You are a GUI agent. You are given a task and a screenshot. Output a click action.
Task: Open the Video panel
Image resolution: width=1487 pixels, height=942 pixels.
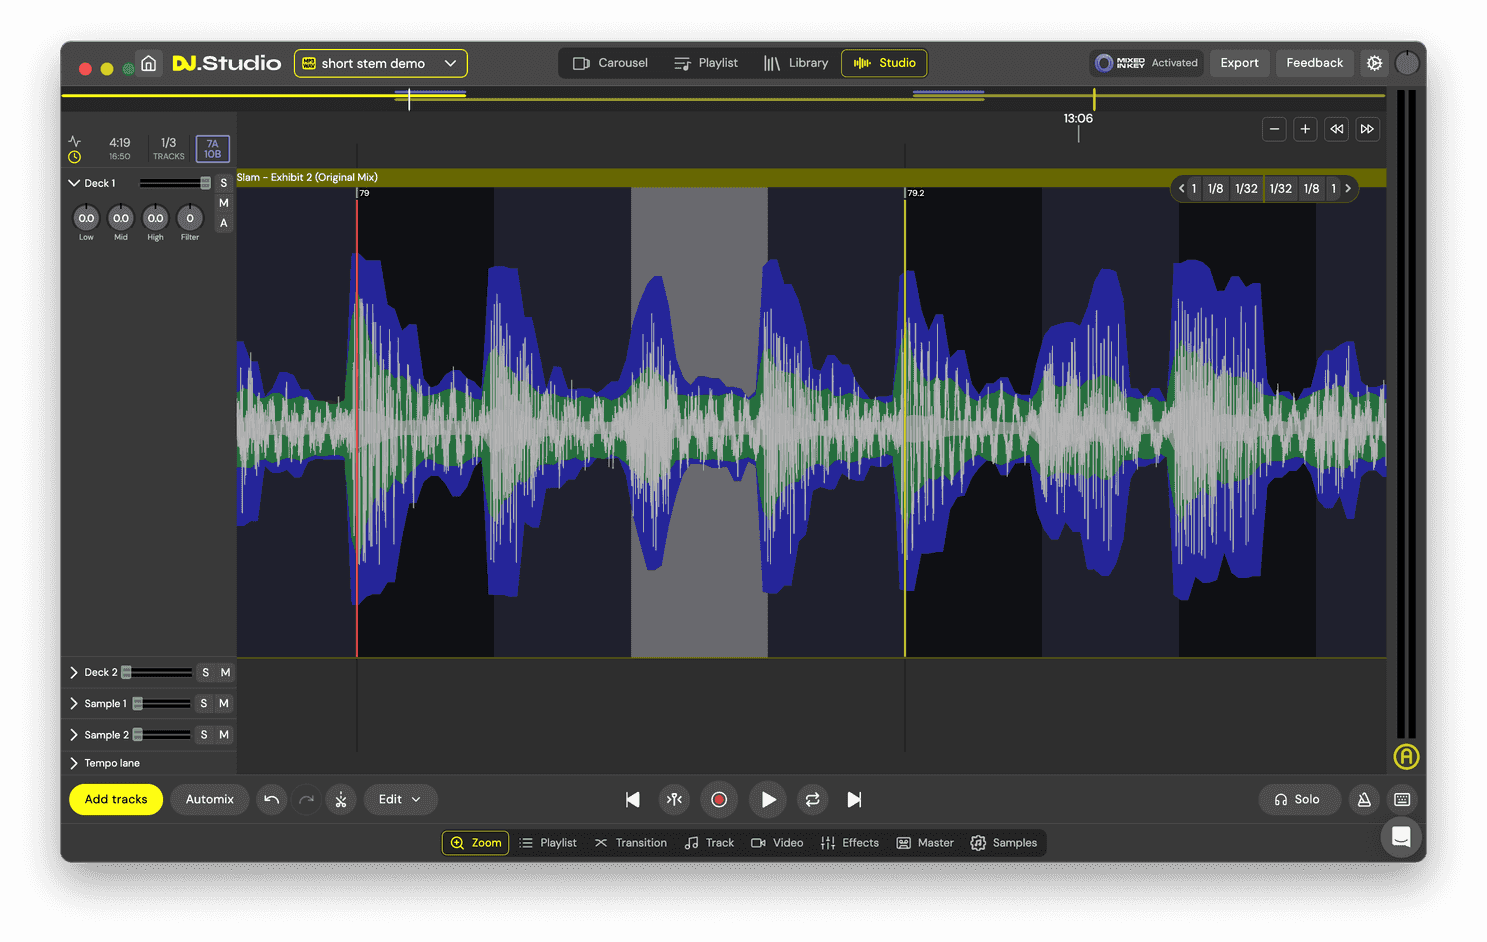coord(777,842)
